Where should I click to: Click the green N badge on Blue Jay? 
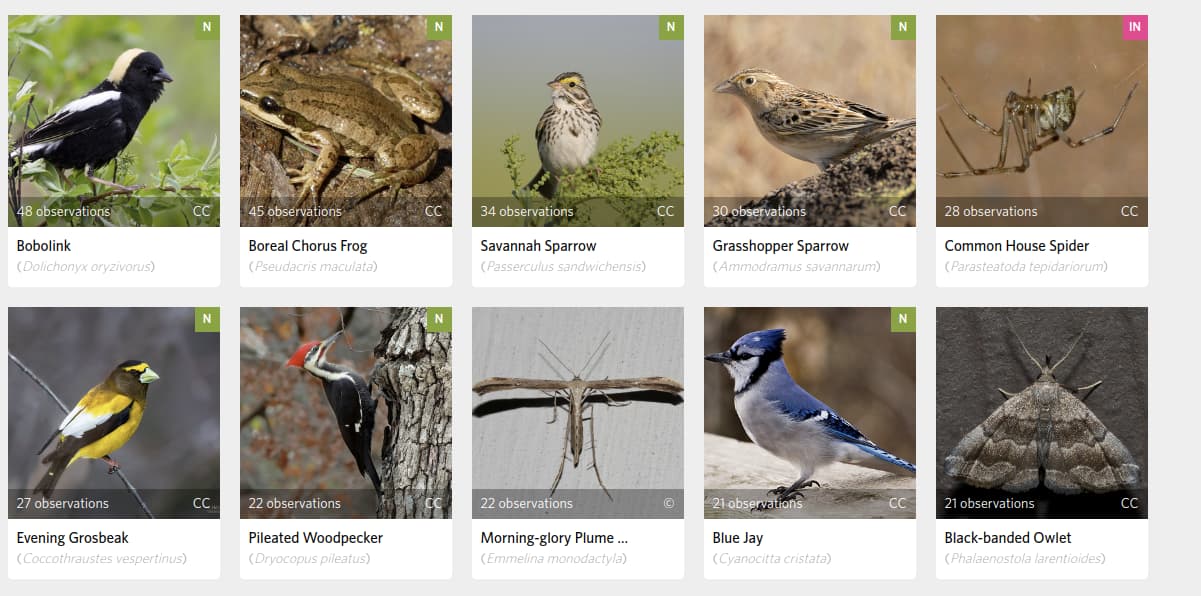pyautogui.click(x=903, y=319)
